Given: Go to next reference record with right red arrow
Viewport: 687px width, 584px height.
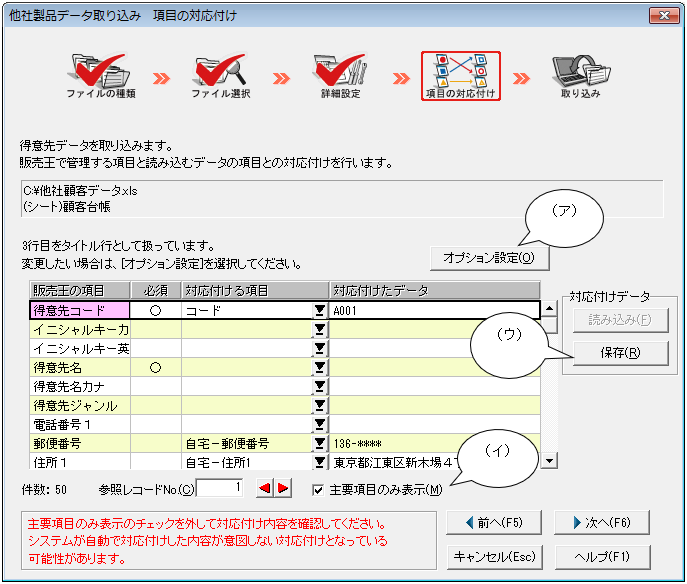Looking at the screenshot, I should (283, 488).
